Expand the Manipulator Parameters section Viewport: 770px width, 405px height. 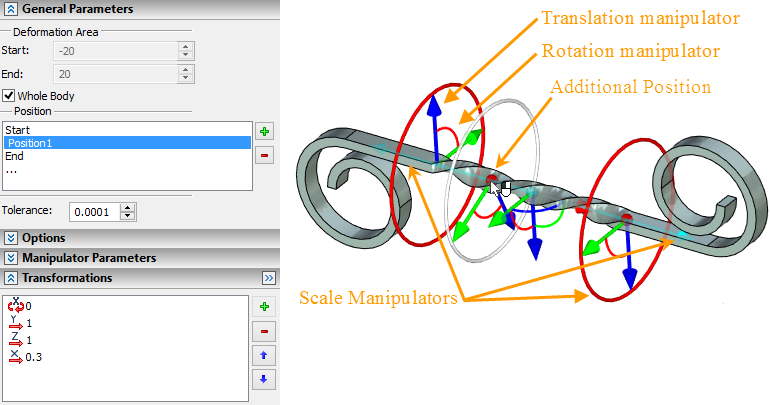(x=11, y=258)
